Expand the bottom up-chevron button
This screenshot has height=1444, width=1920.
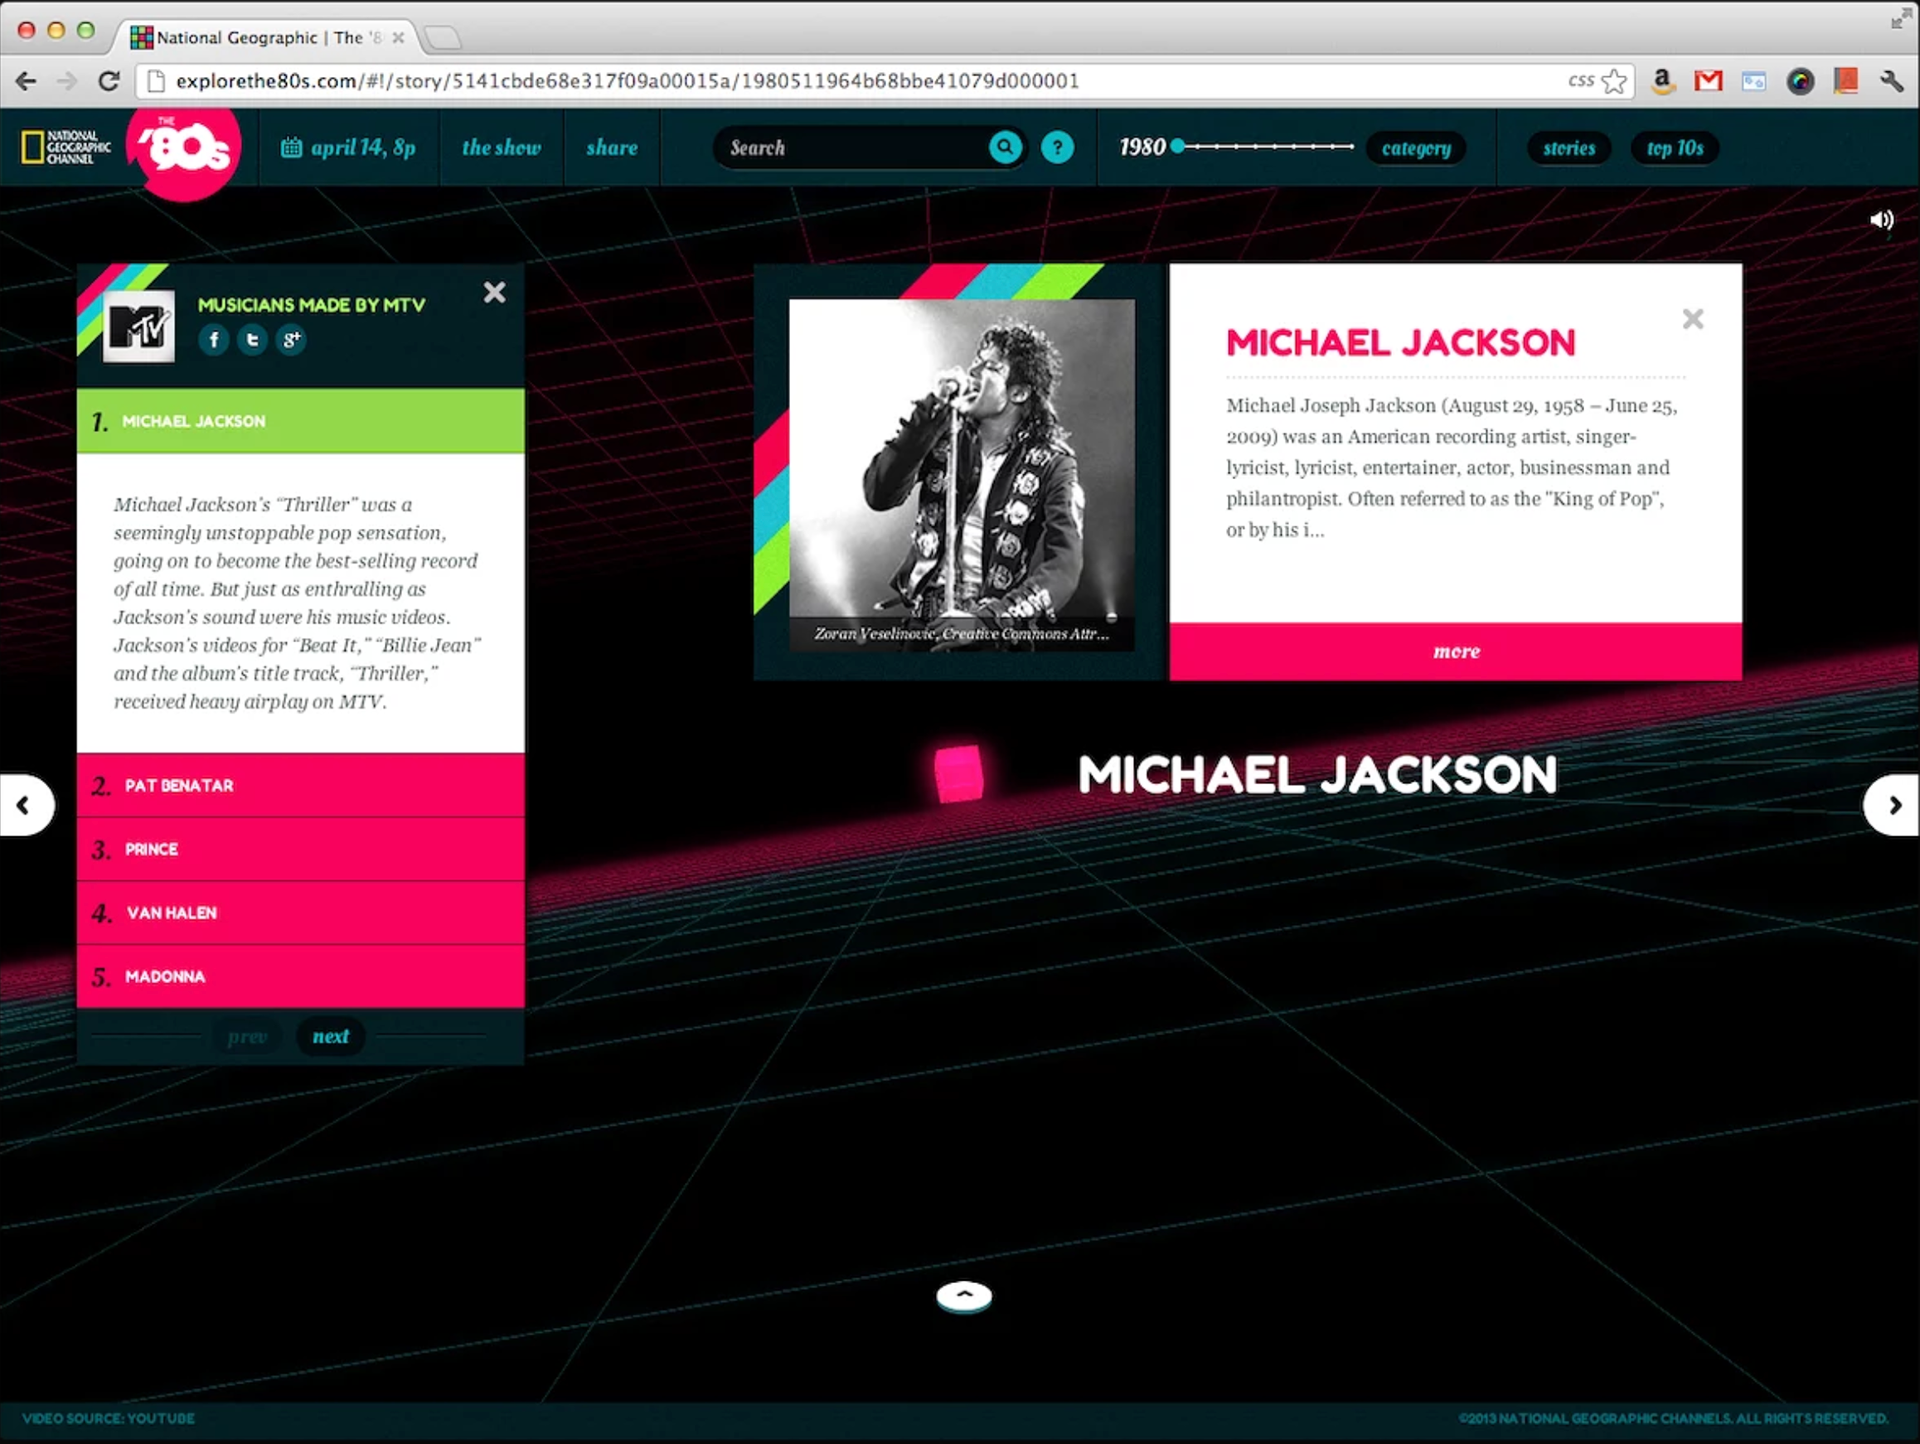[x=964, y=1296]
